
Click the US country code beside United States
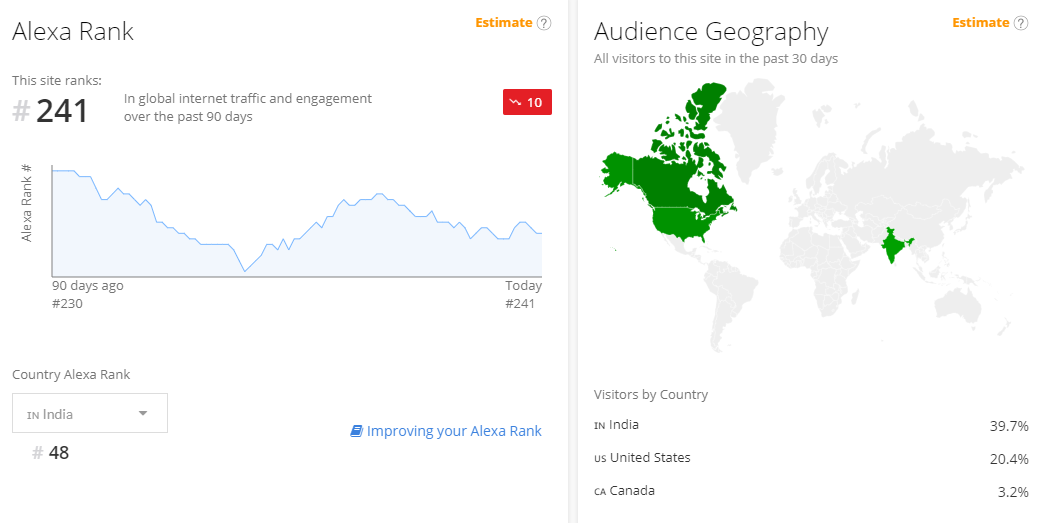[x=600, y=459]
